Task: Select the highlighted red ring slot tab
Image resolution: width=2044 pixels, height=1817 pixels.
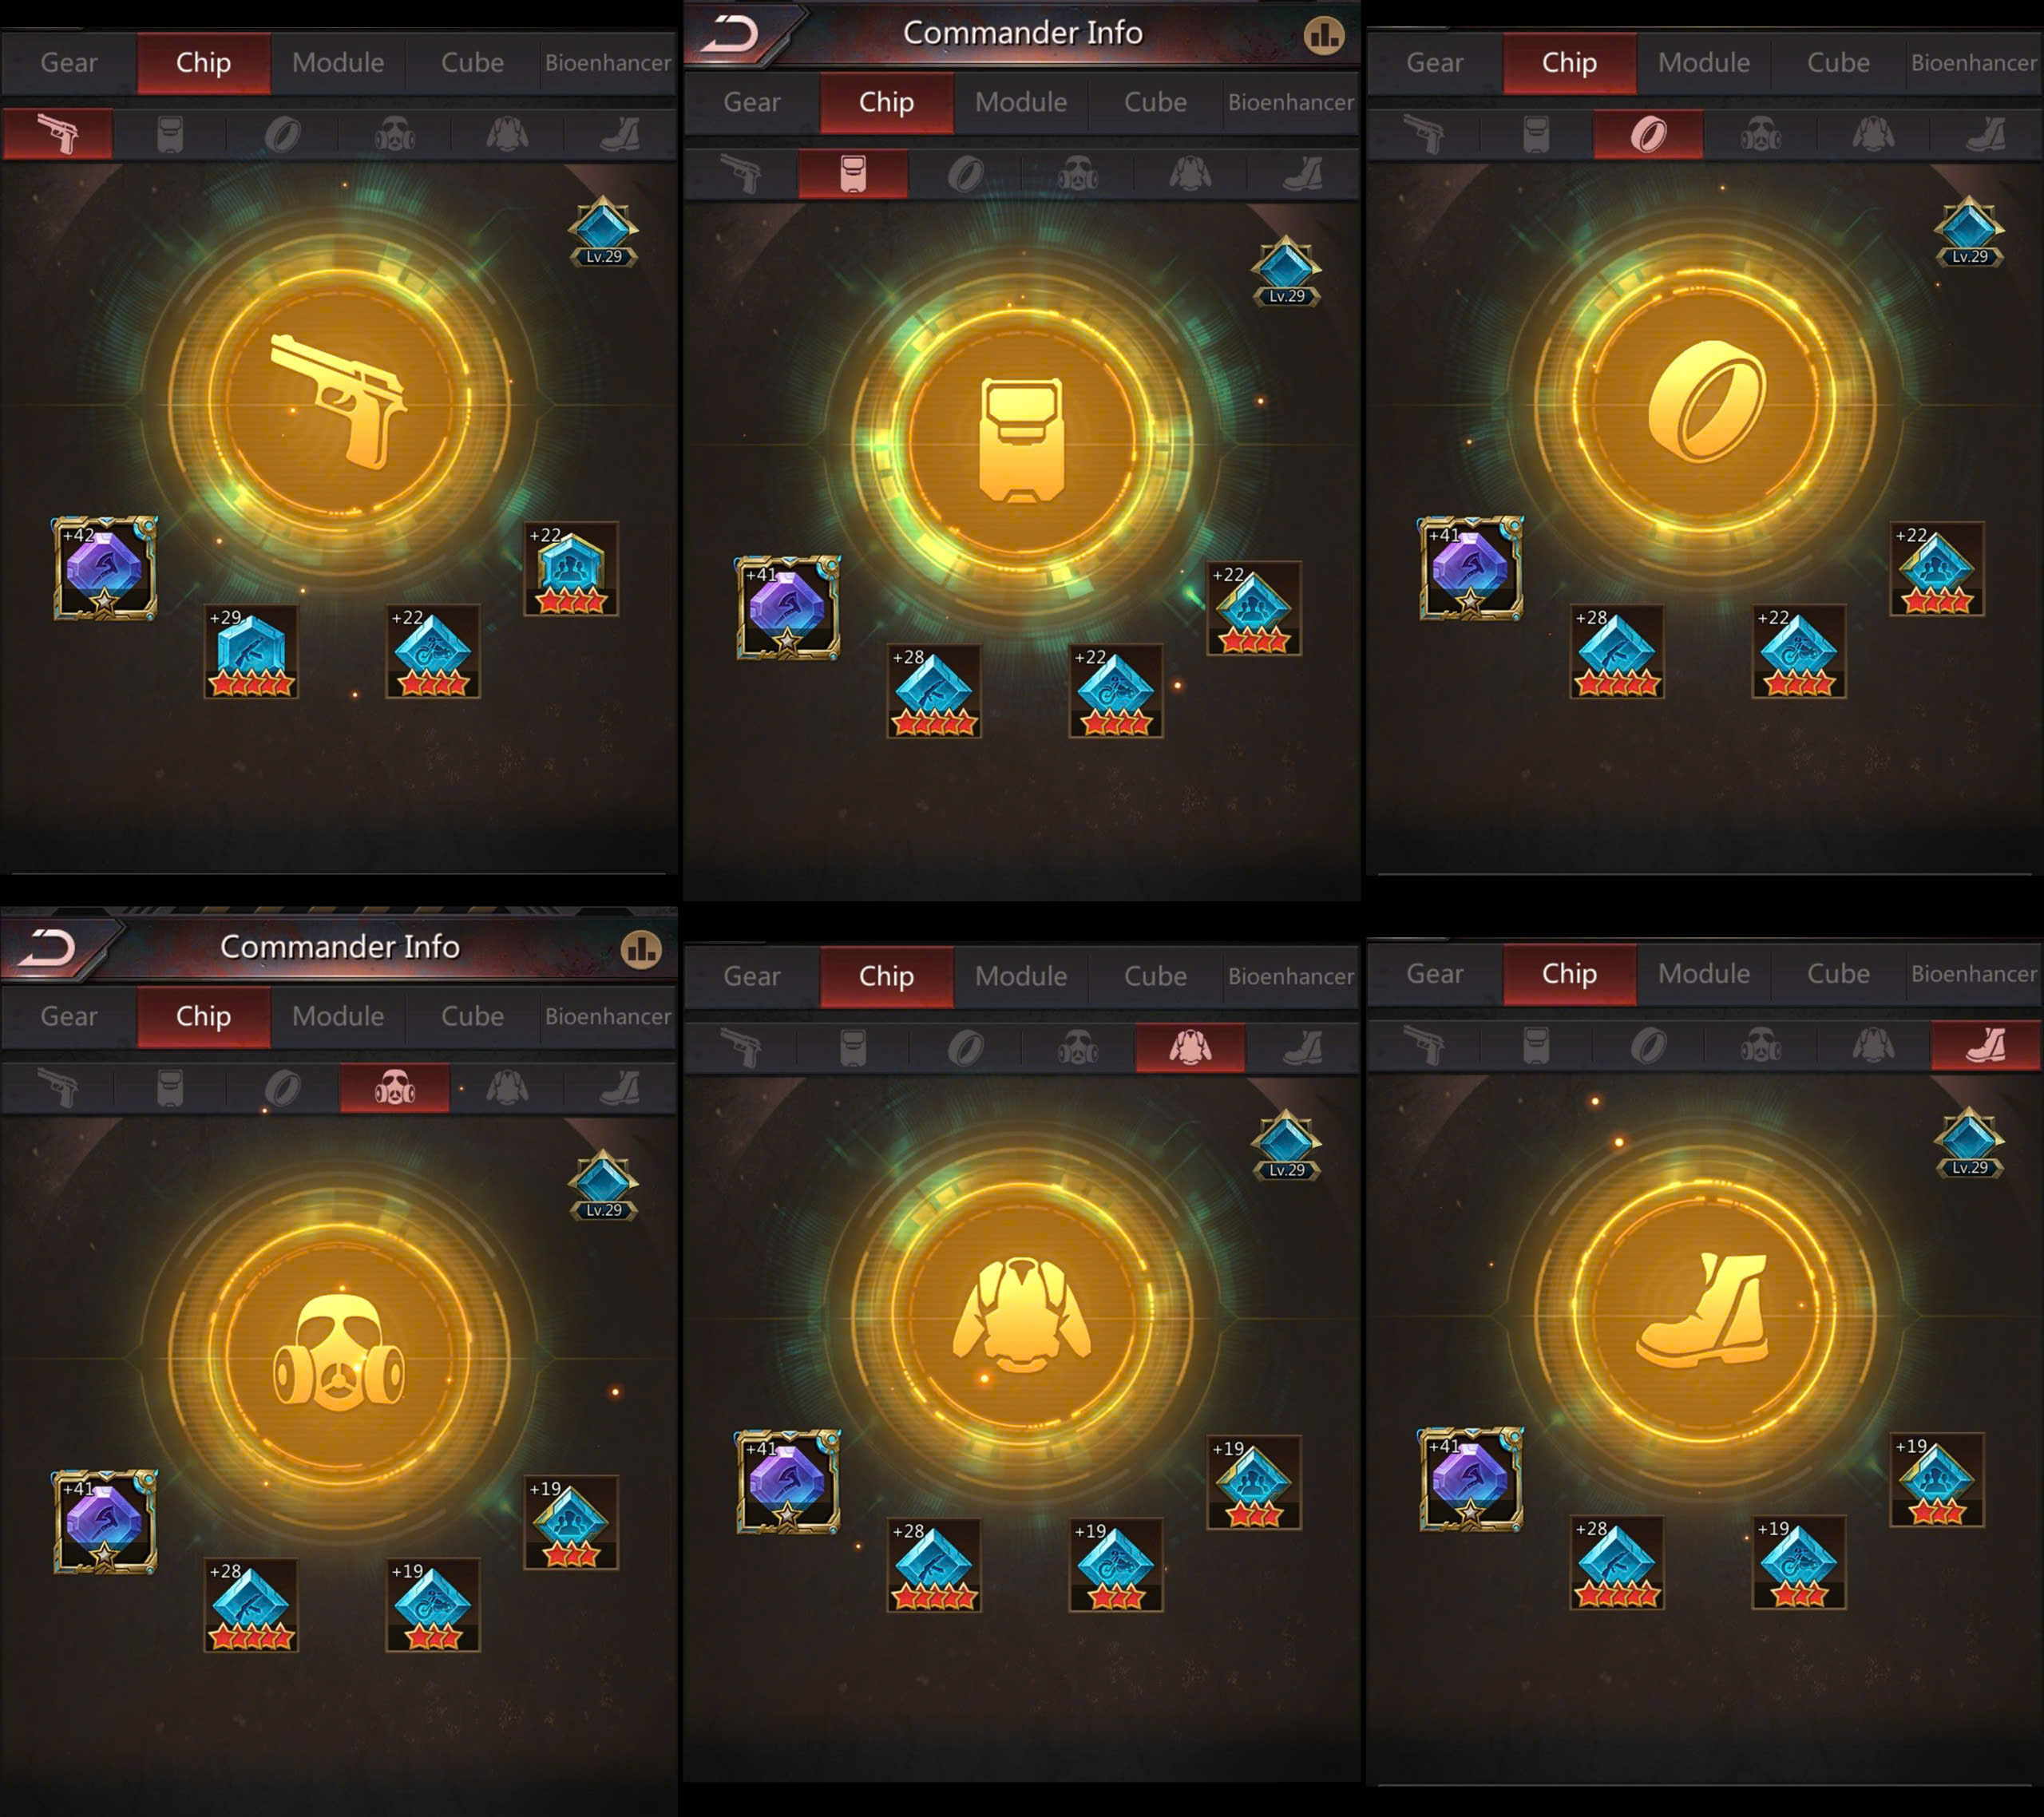Action: point(1648,134)
